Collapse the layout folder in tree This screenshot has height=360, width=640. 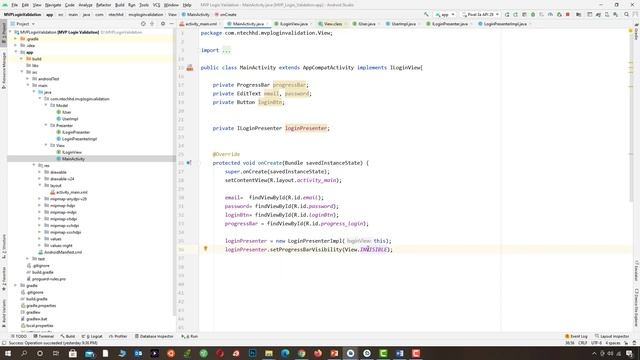(x=40, y=185)
